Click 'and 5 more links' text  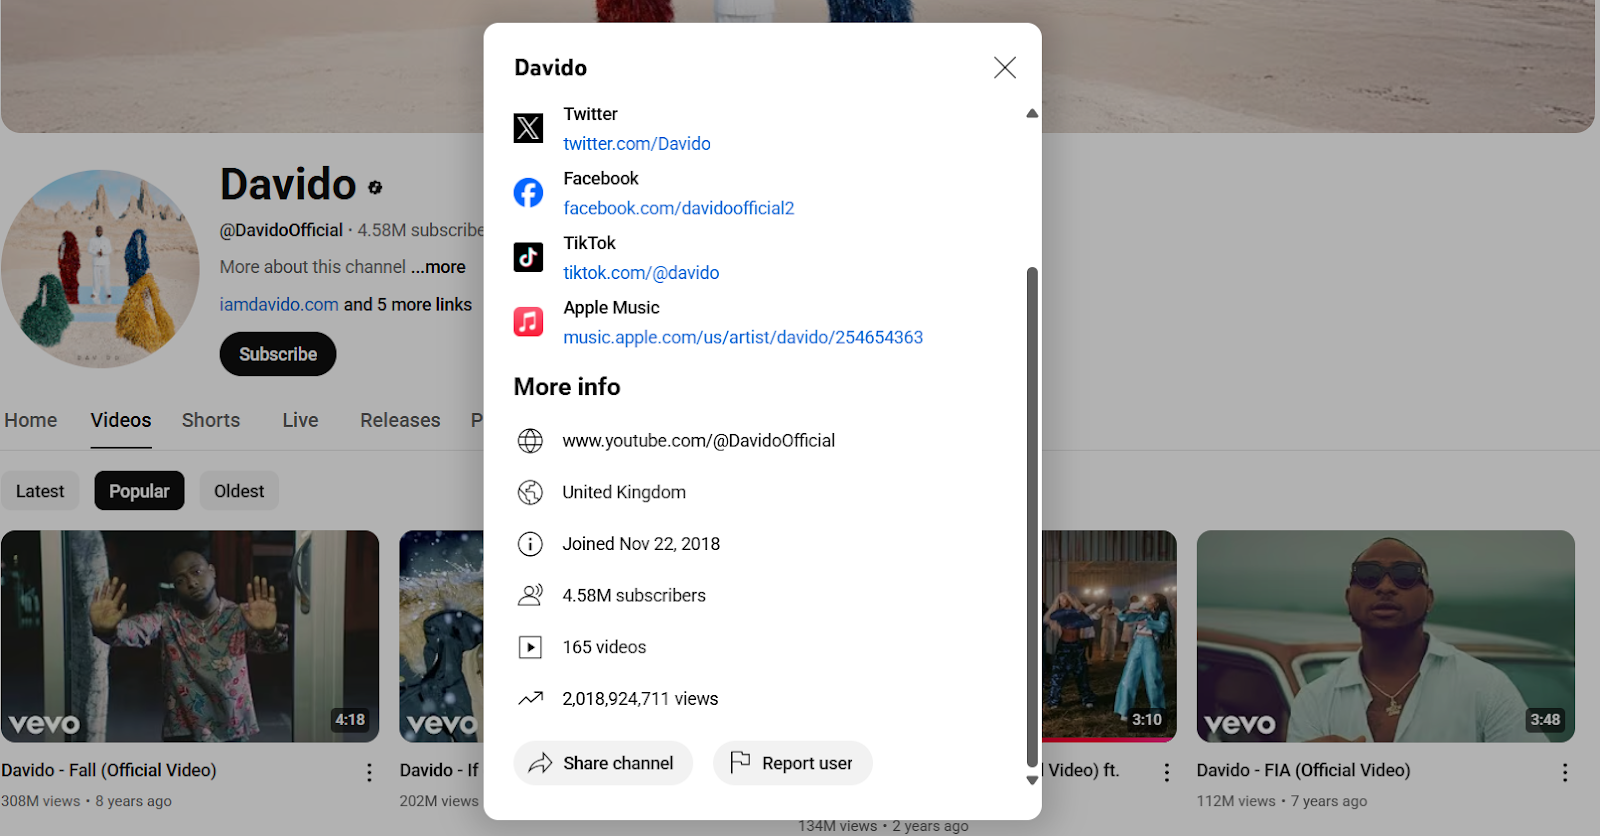coord(408,304)
